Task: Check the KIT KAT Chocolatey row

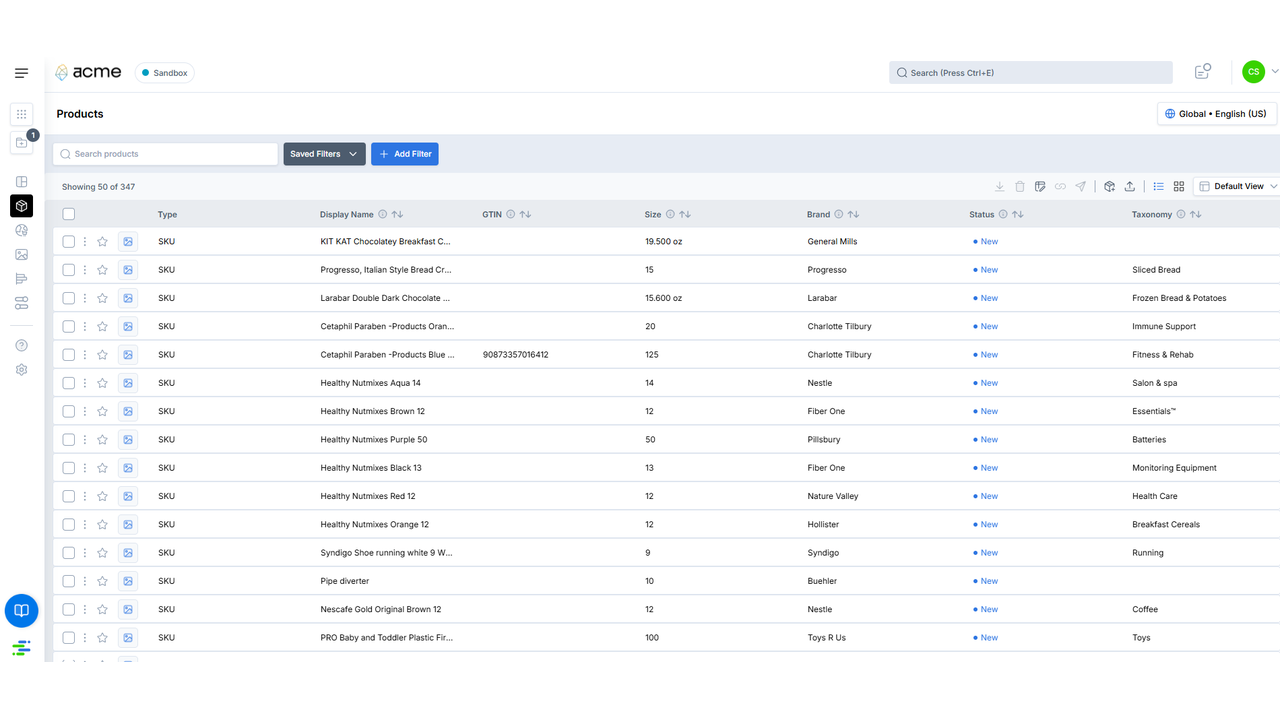Action: click(x=68, y=242)
